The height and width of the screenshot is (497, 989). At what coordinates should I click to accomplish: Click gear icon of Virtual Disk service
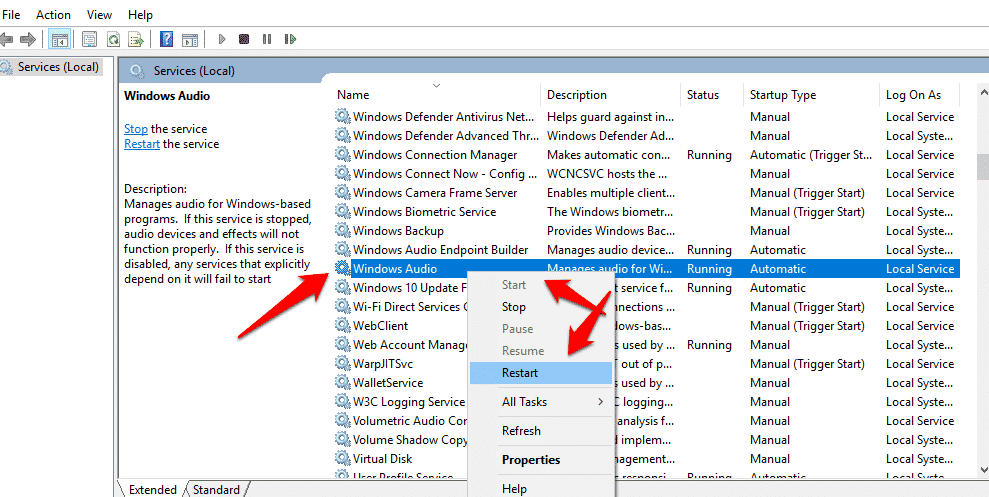[x=342, y=459]
